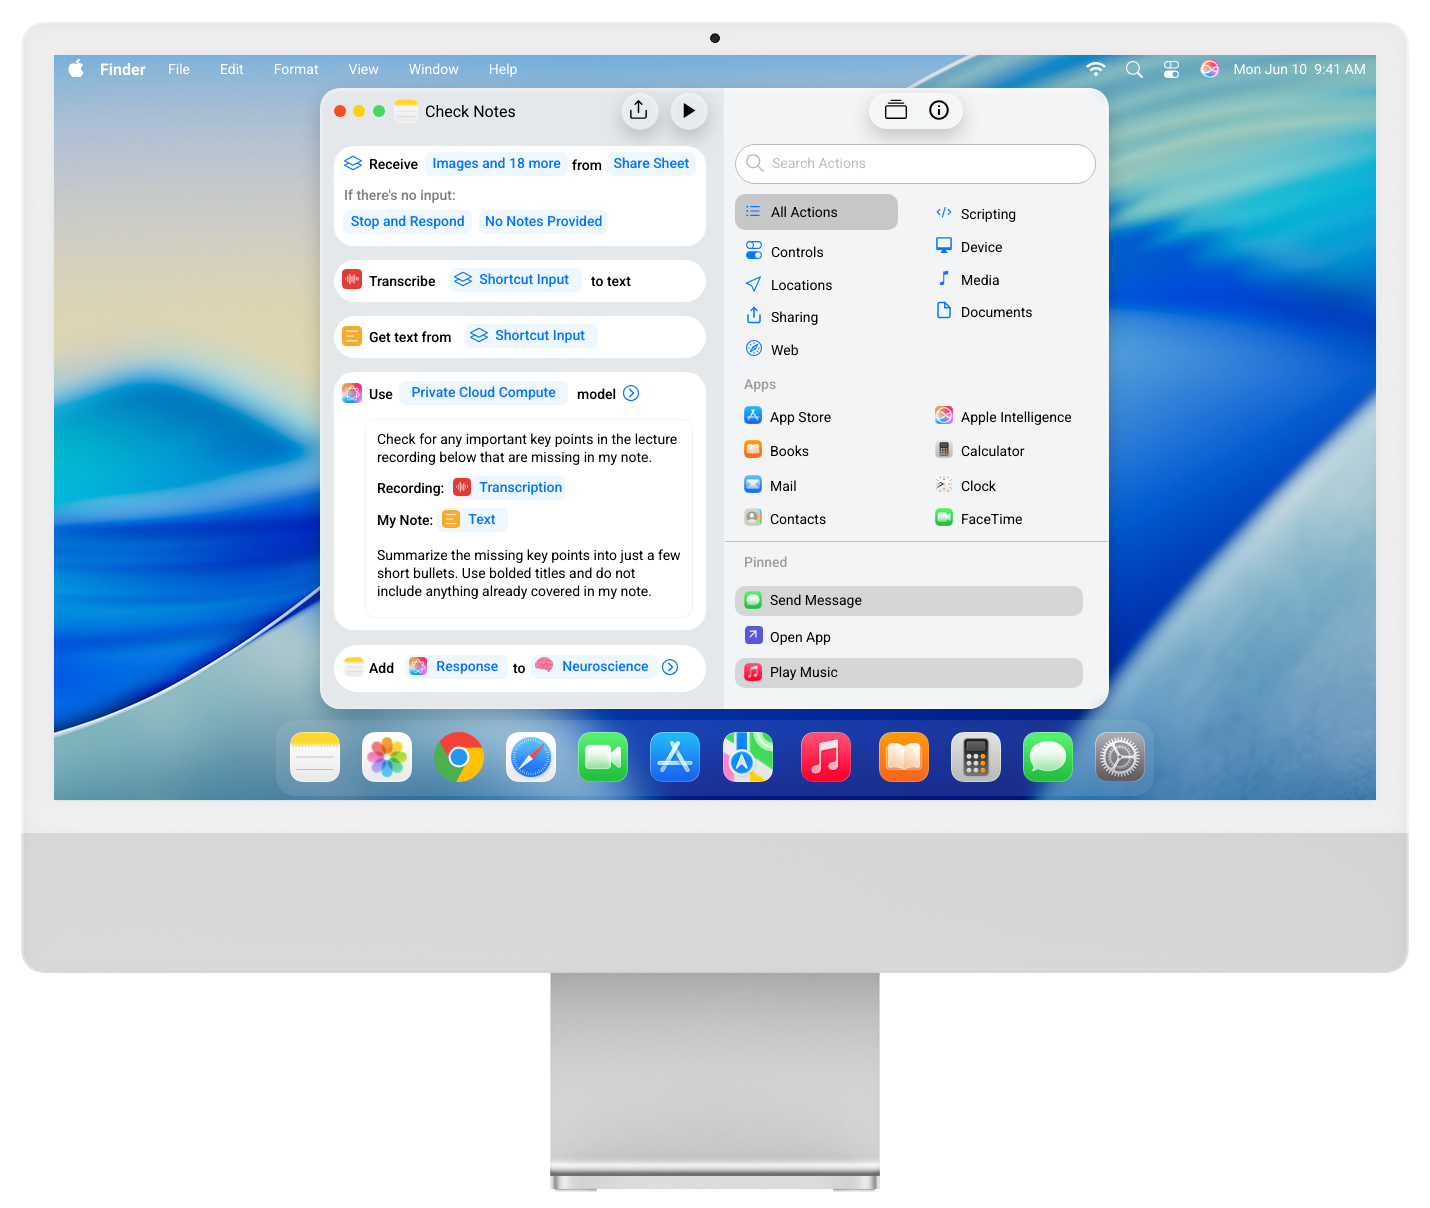Open Apple Intelligence actions

pos(1014,417)
